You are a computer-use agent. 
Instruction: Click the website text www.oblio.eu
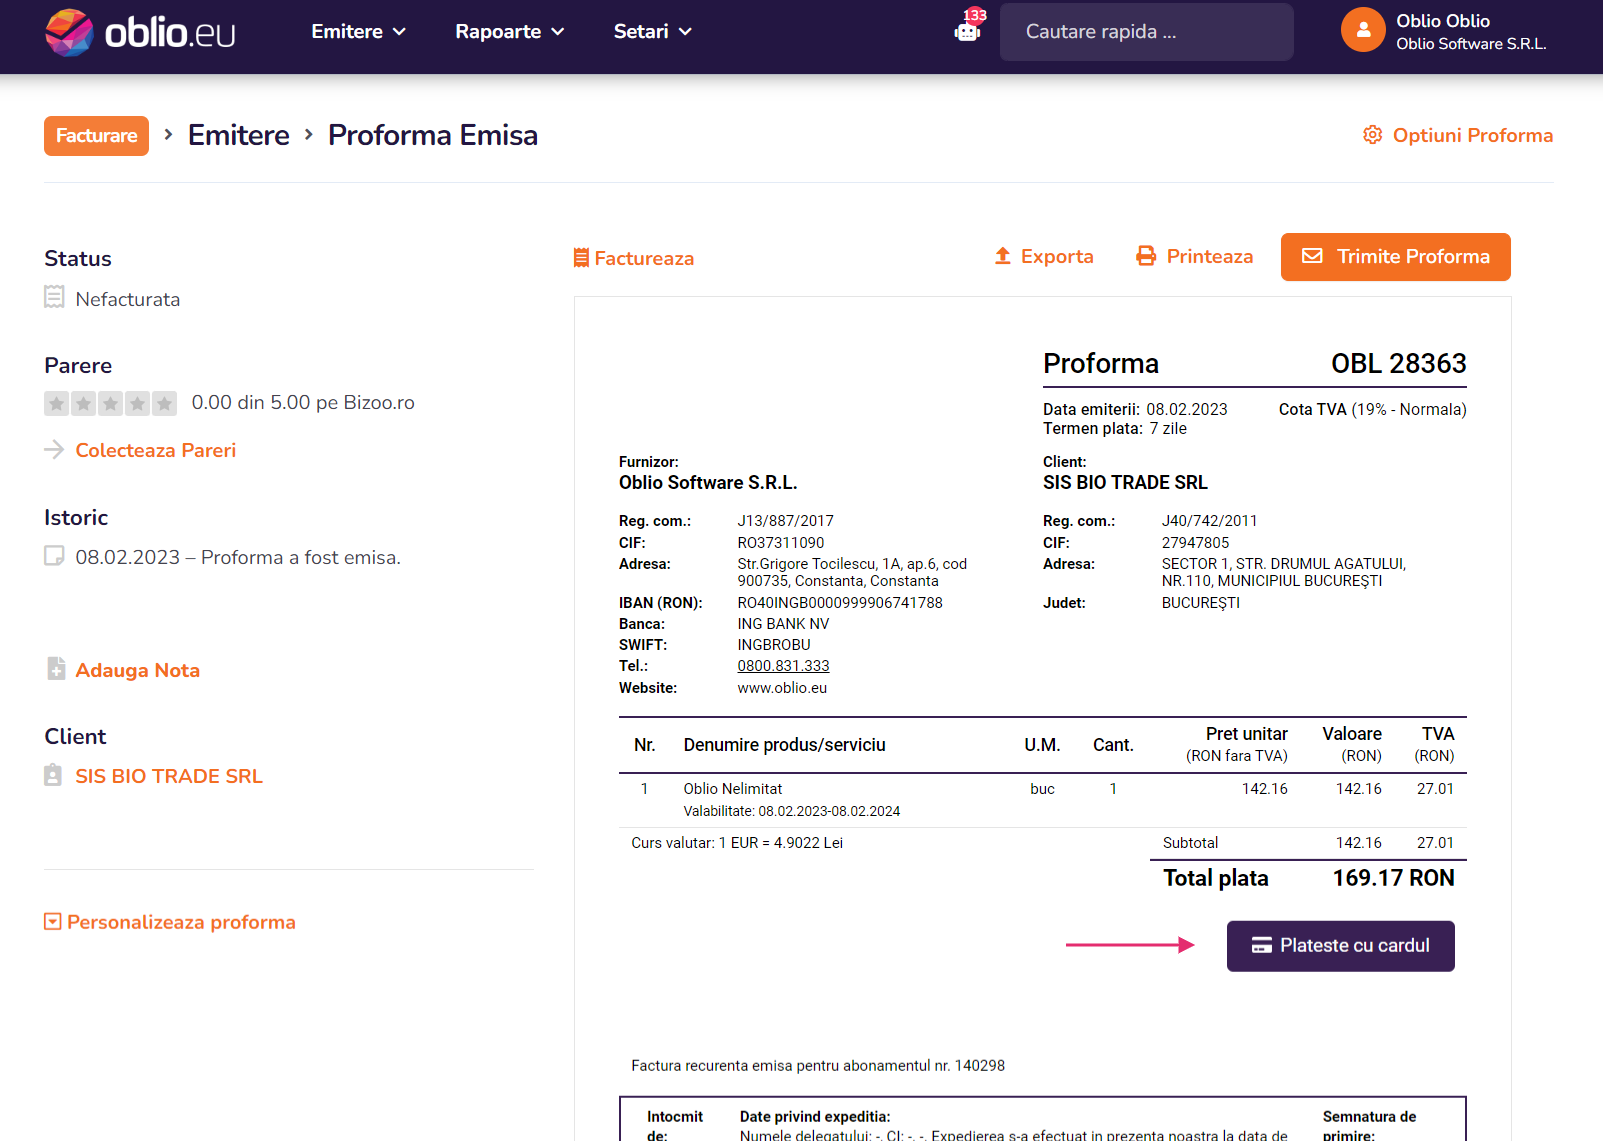[782, 688]
